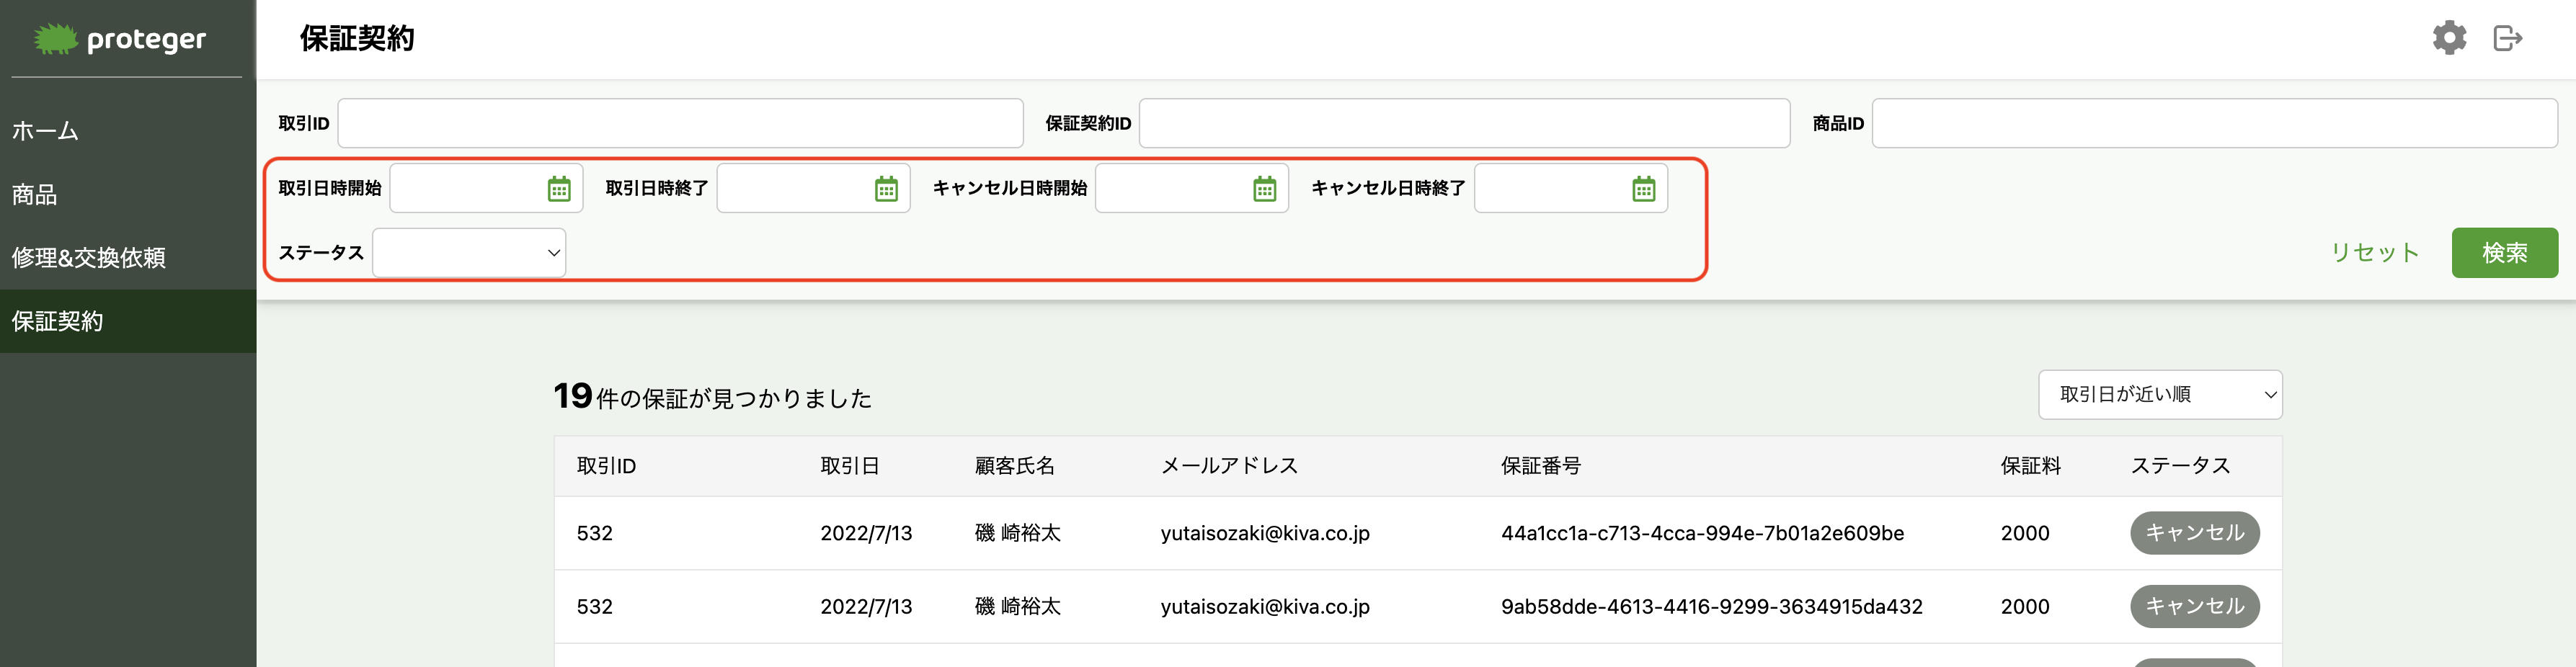Click date 2022/7/13 in 9ab58dde row

coord(866,607)
